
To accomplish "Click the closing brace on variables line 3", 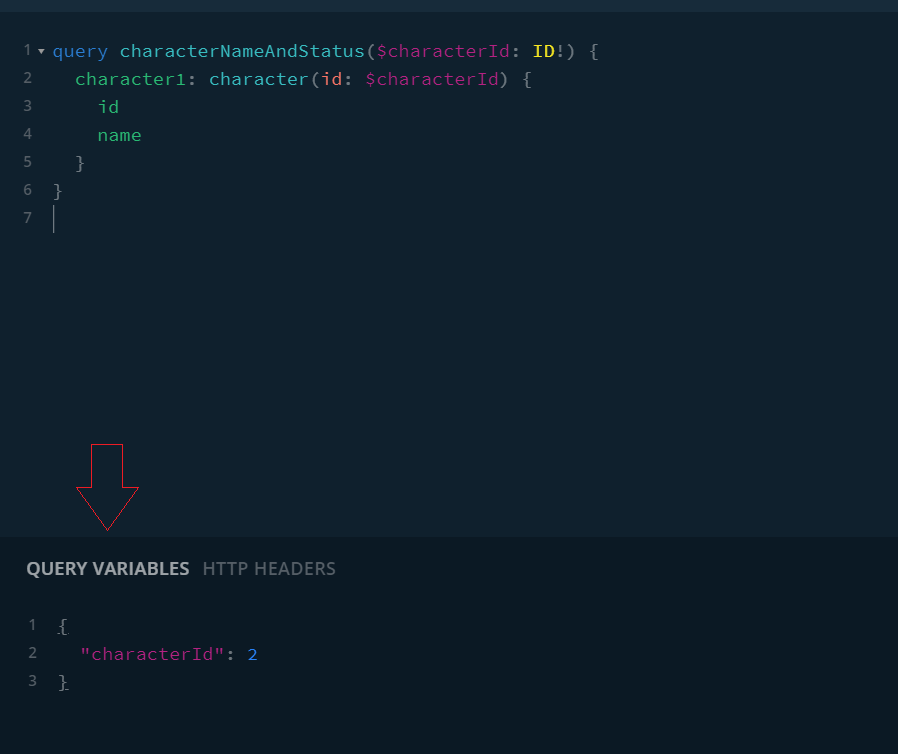I will tap(63, 682).
